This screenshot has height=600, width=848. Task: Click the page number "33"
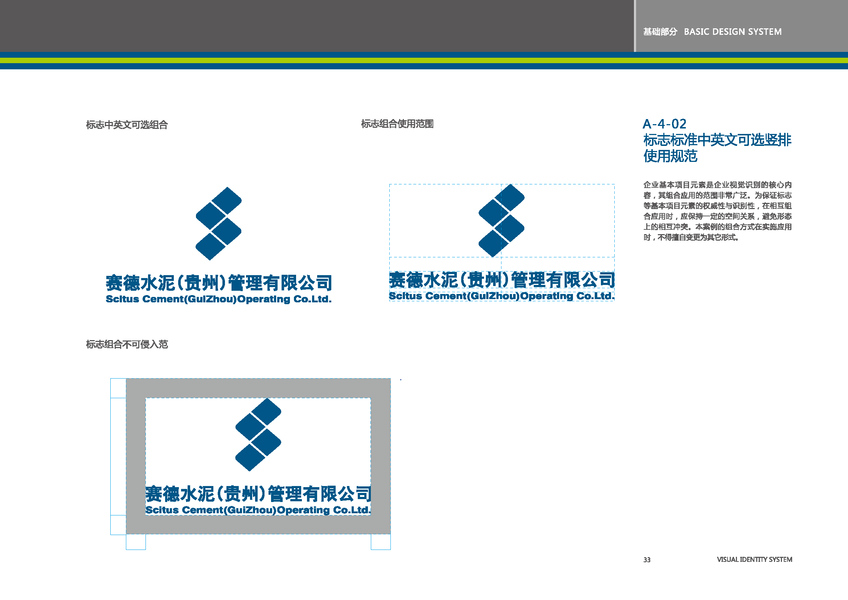click(647, 560)
